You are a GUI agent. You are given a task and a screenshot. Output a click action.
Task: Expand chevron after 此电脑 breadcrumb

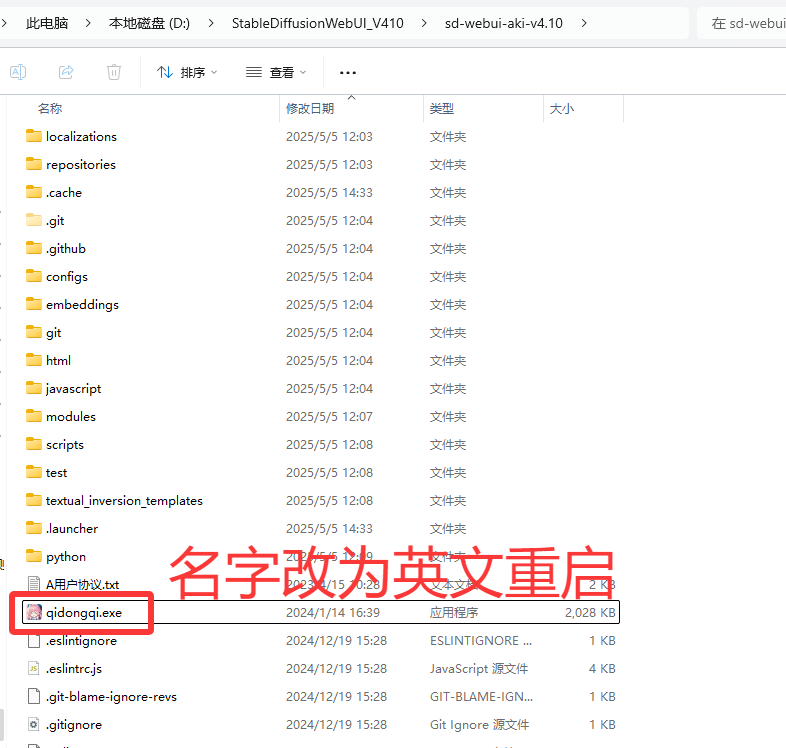[88, 23]
